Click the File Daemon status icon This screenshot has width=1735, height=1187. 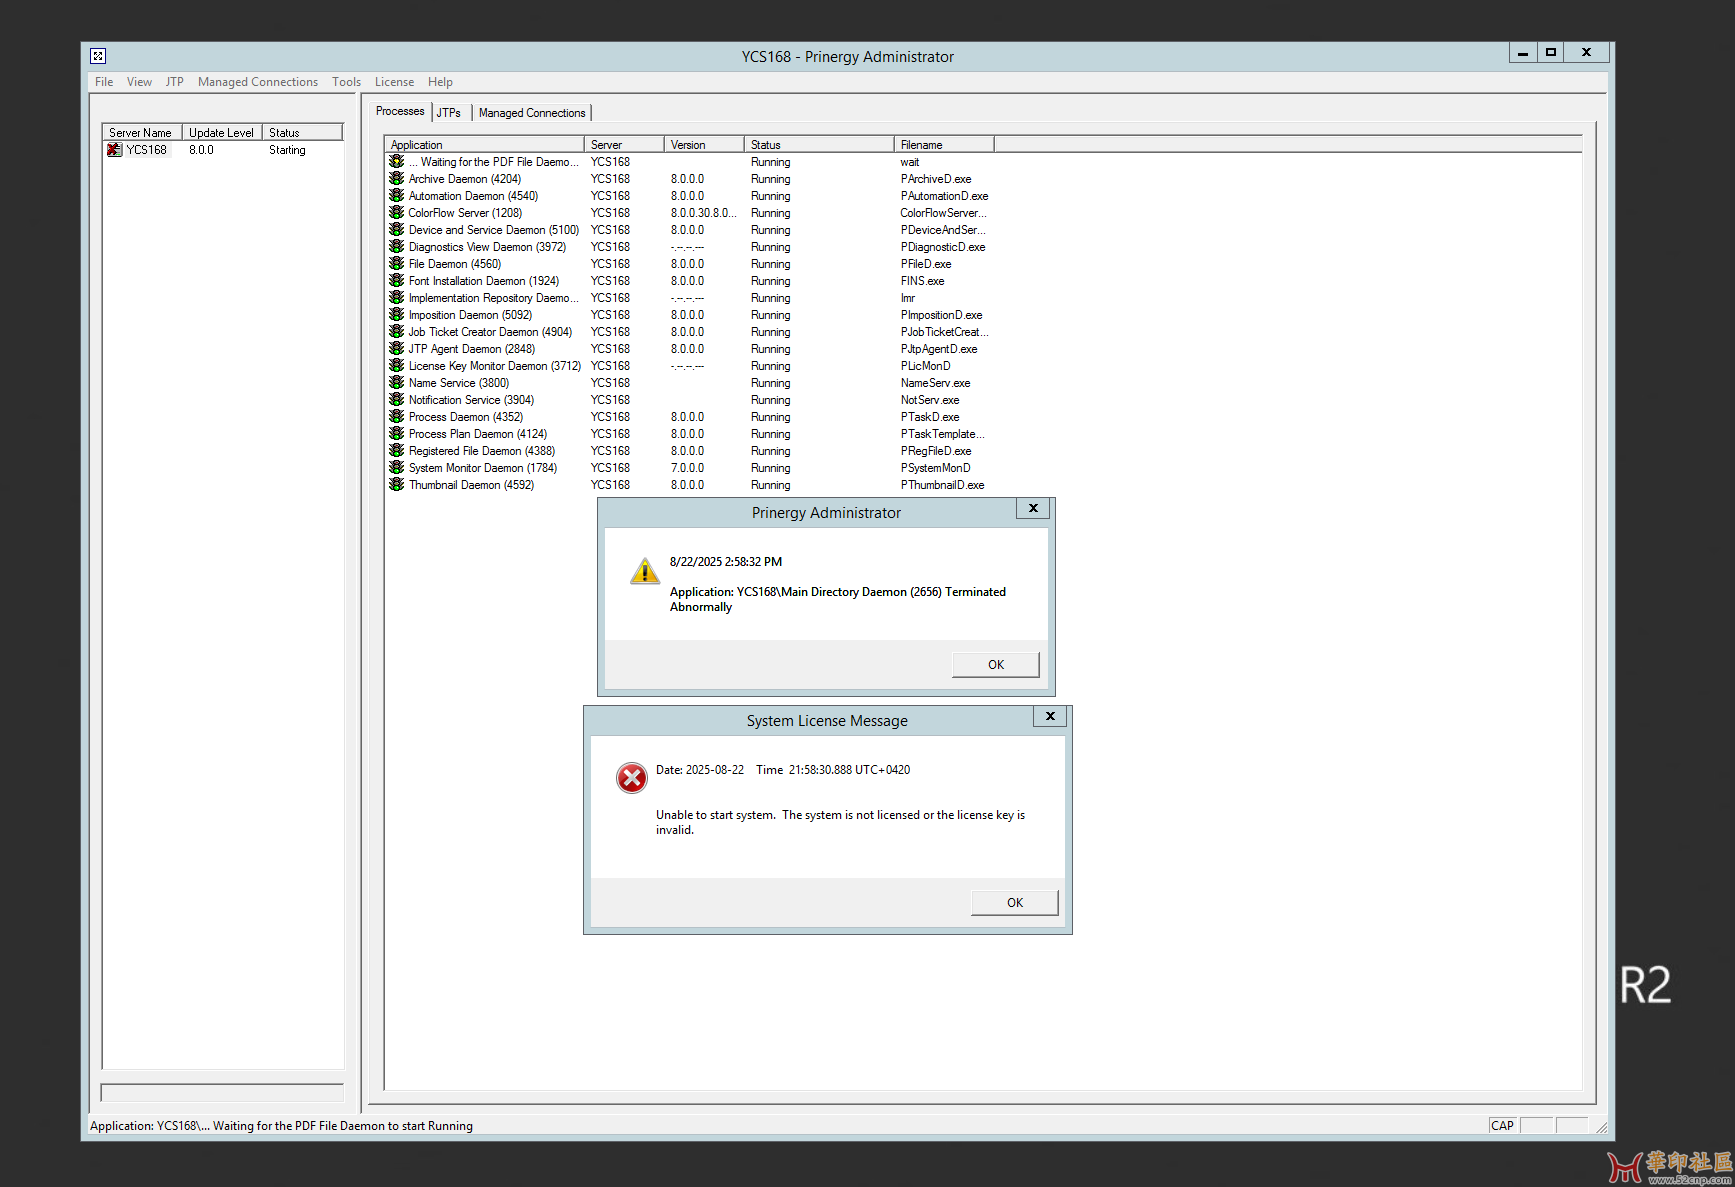click(x=397, y=264)
